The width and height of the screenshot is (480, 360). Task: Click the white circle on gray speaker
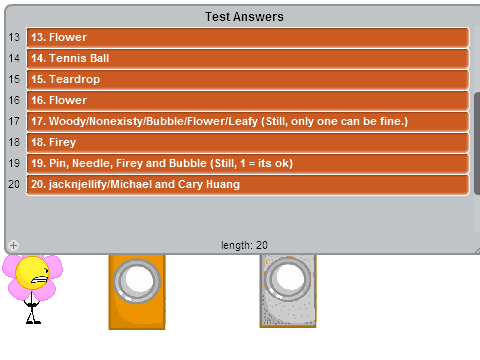(288, 277)
